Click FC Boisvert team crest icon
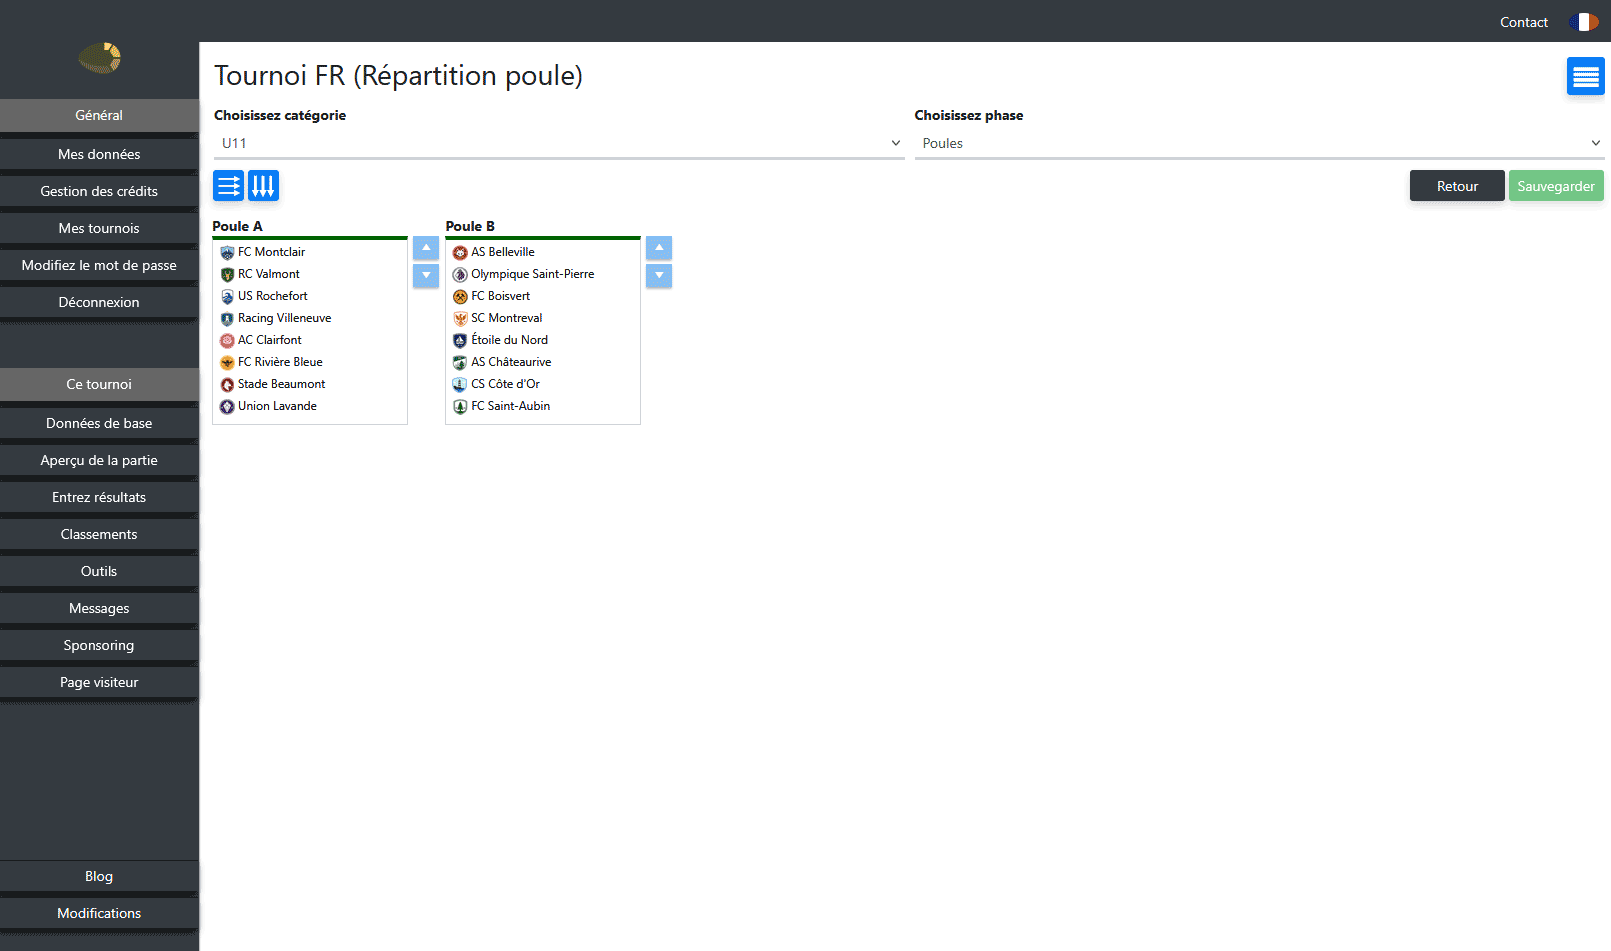The image size is (1611, 951). pos(460,297)
